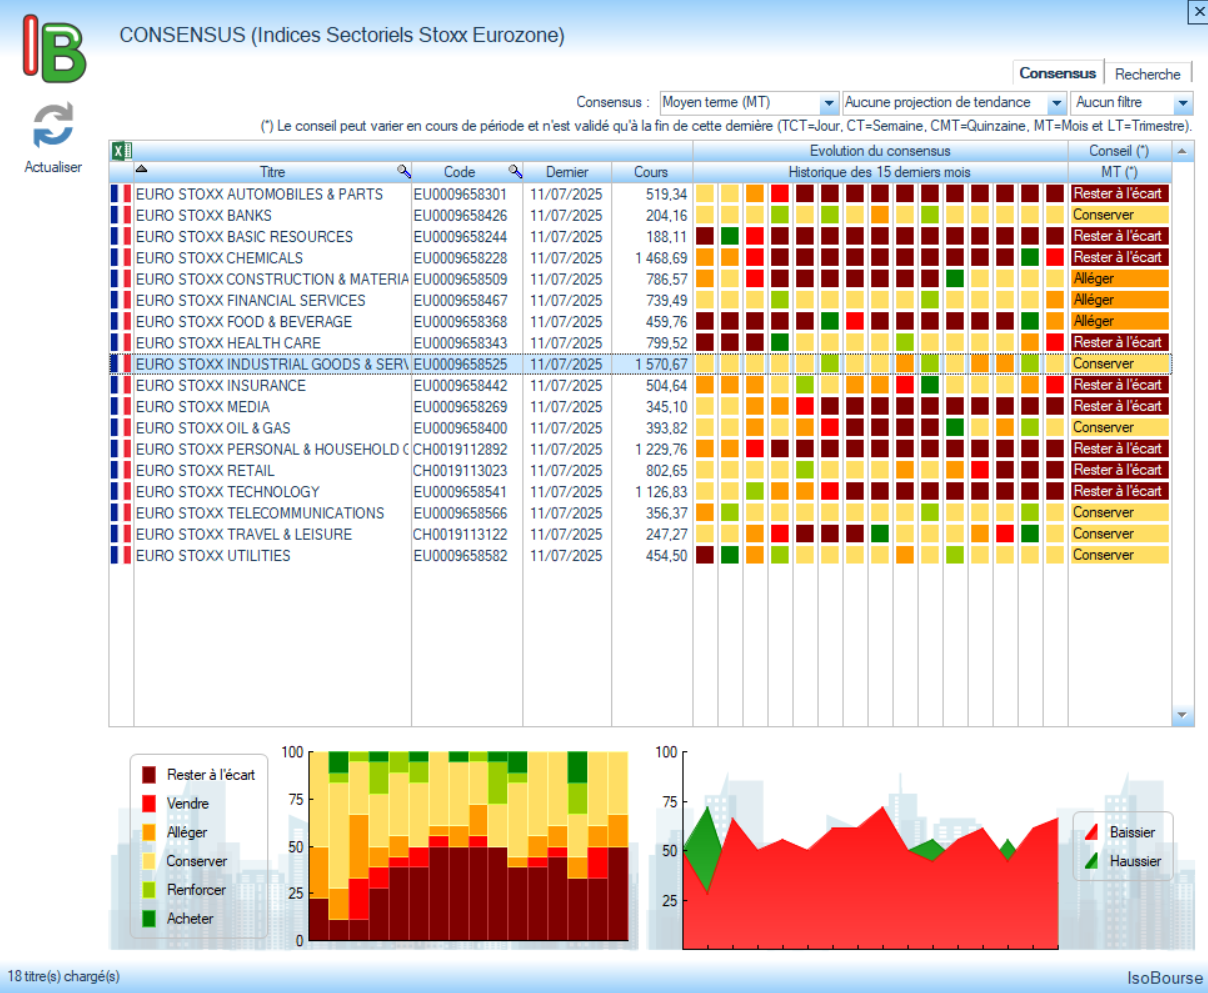
Task: Click the Rester à l'écart legend swatch
Action: (149, 775)
